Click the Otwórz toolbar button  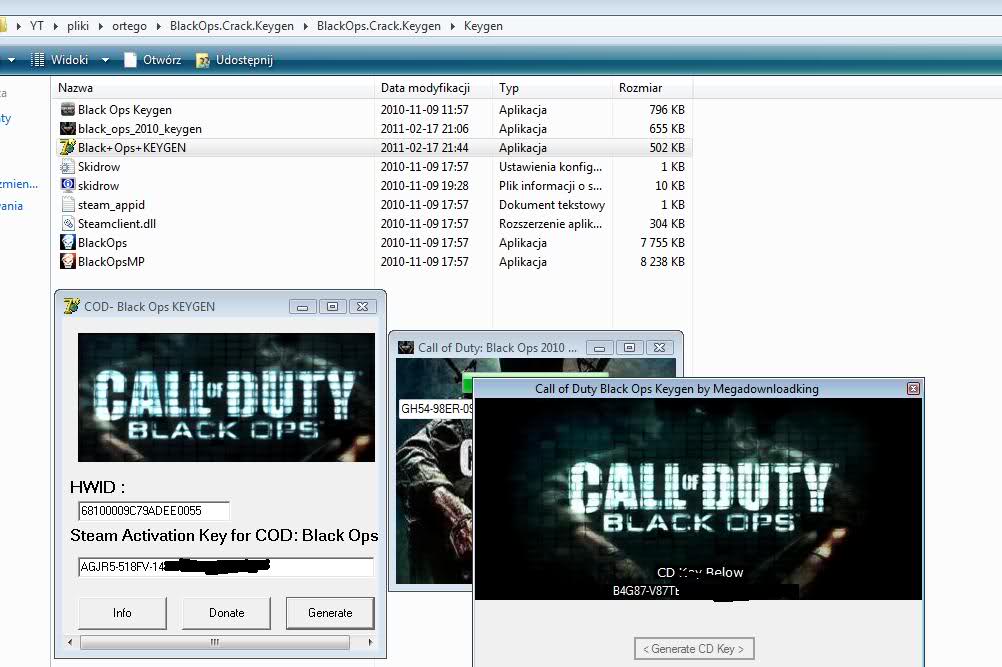[x=152, y=60]
